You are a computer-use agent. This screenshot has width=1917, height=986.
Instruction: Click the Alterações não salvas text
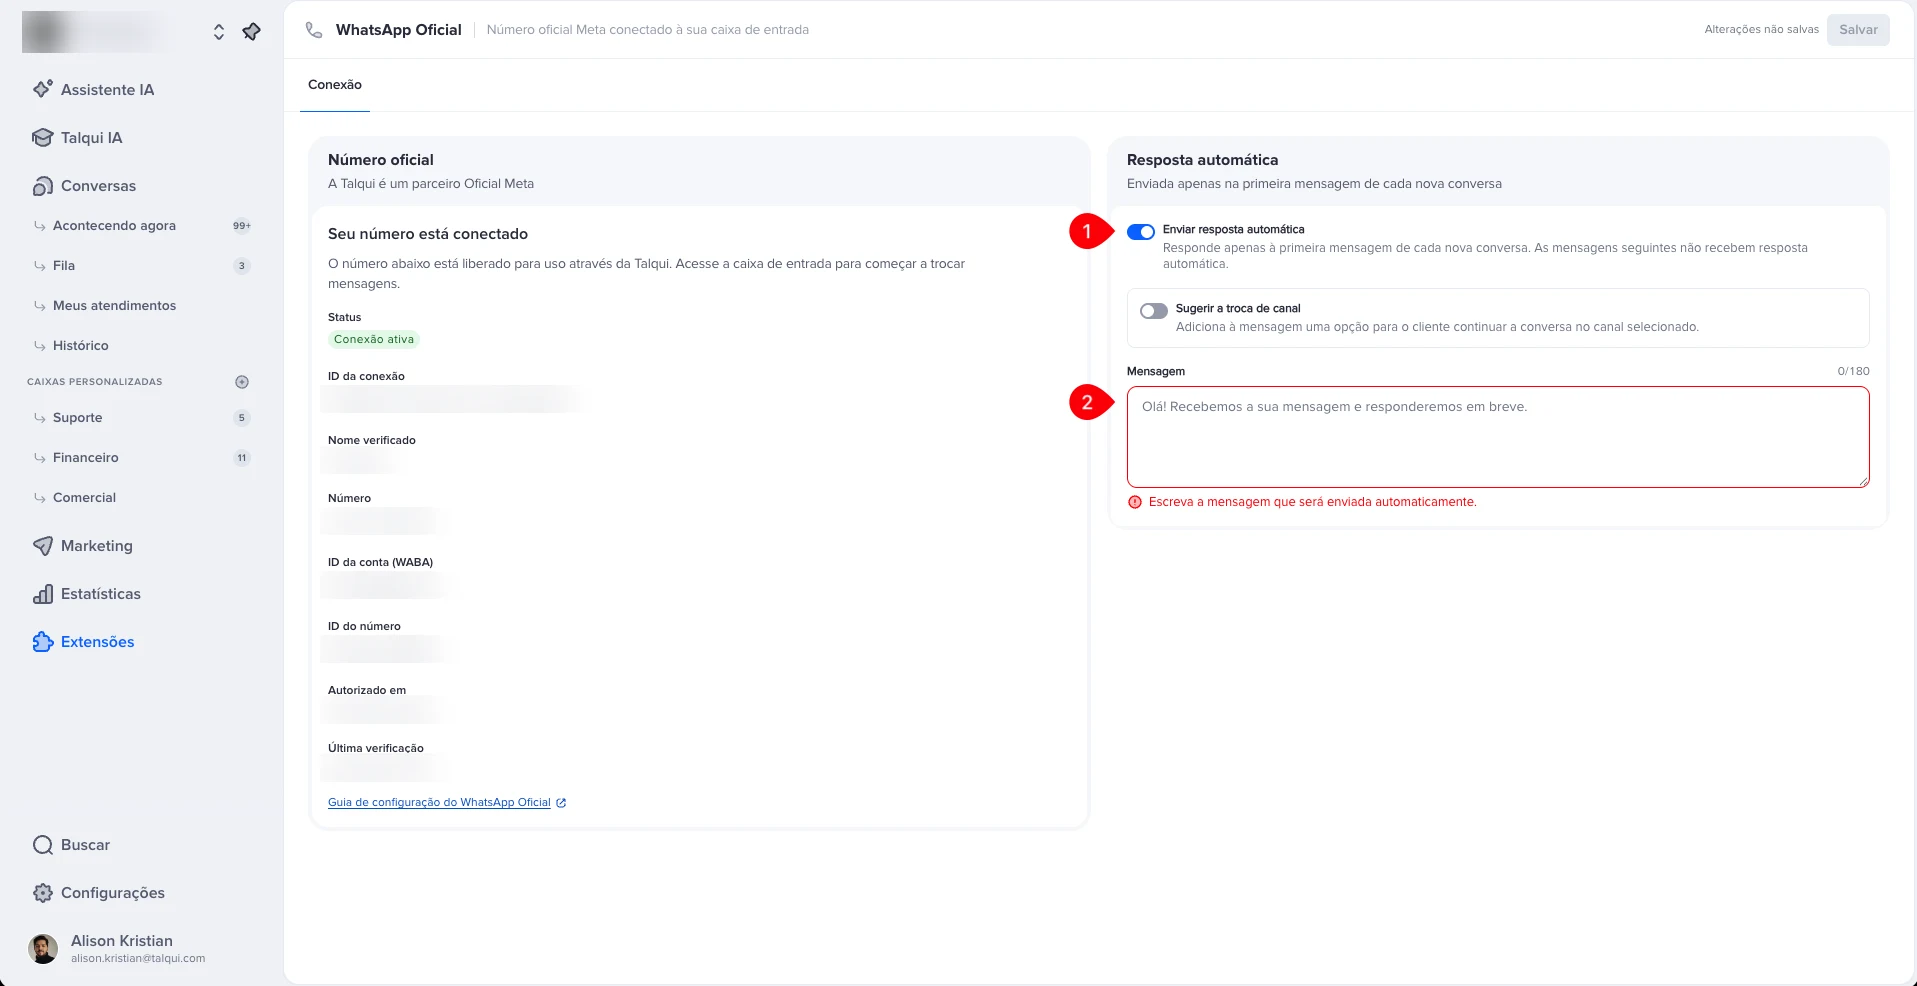click(1762, 30)
